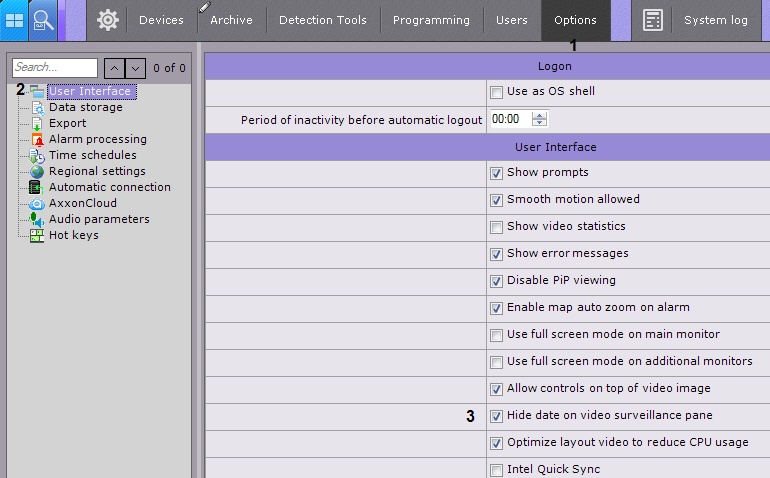
Task: Click the Hot keys icon
Action: (x=38, y=235)
